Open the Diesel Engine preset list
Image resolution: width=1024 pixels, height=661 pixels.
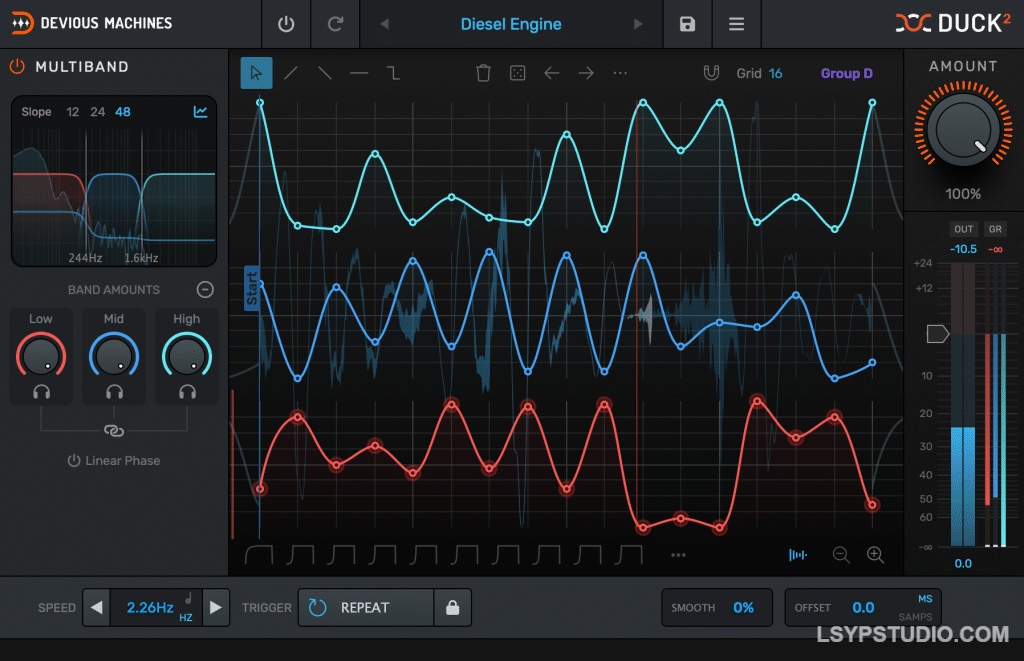tap(511, 24)
